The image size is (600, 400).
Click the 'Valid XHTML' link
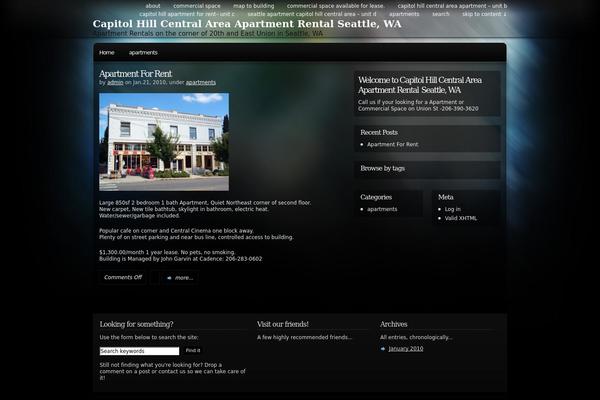pos(461,218)
